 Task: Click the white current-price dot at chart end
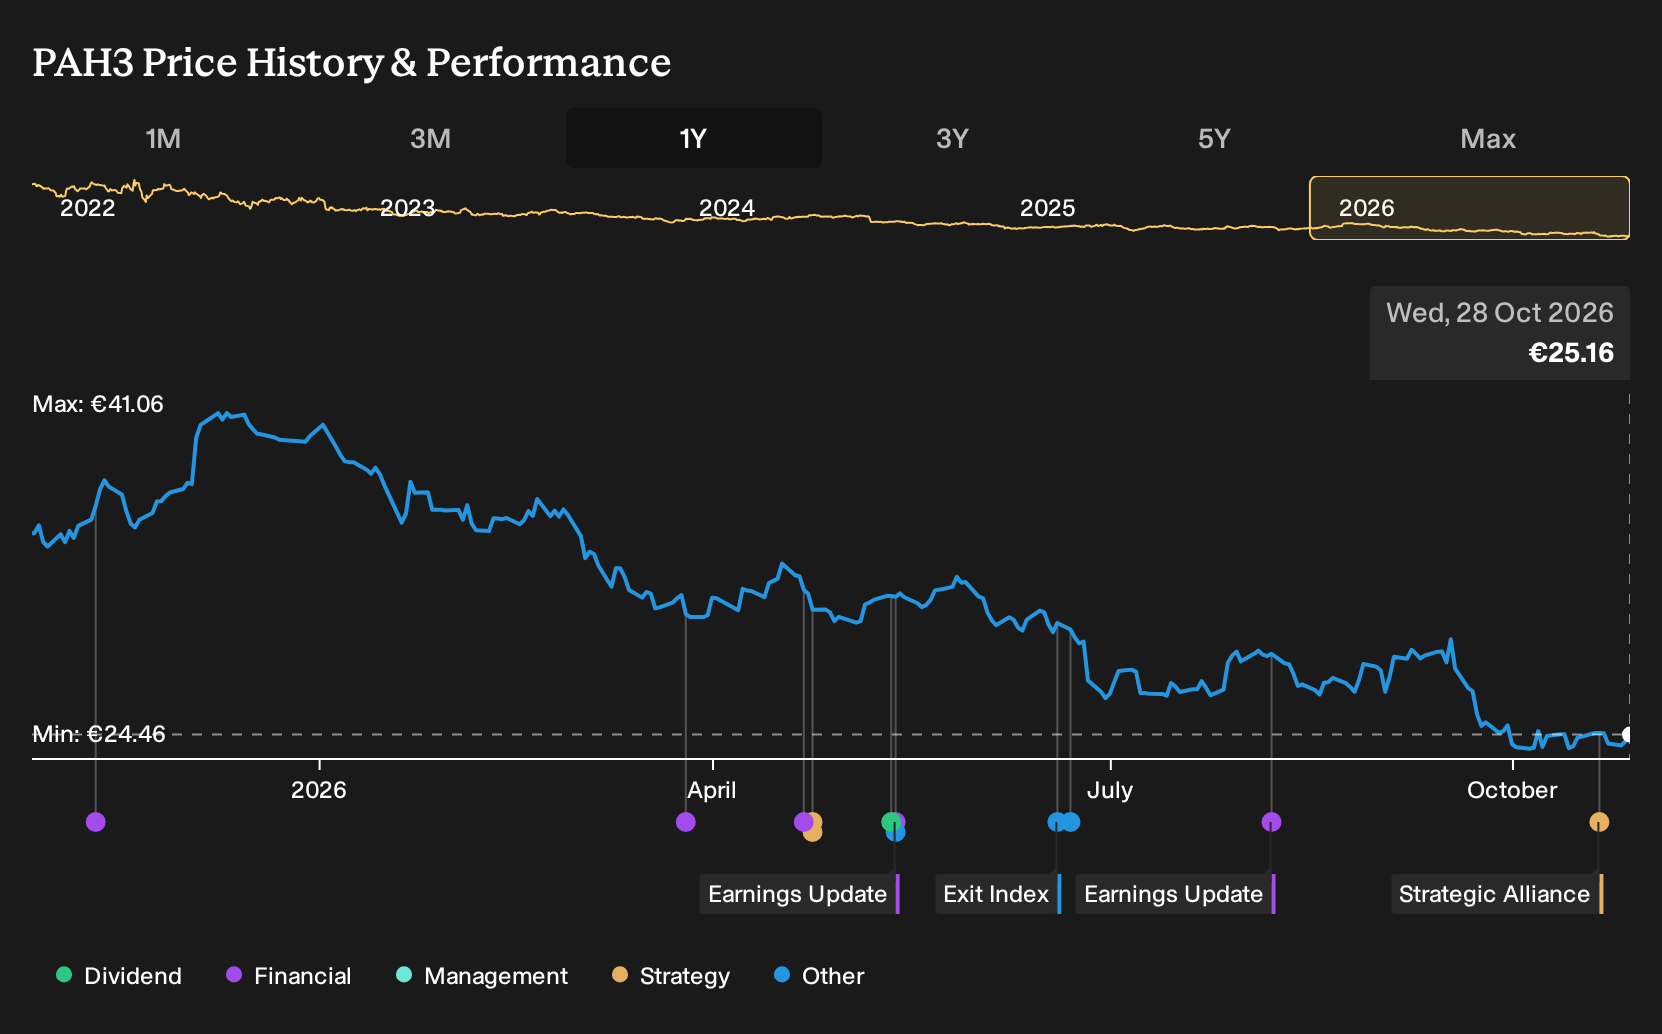1627,735
